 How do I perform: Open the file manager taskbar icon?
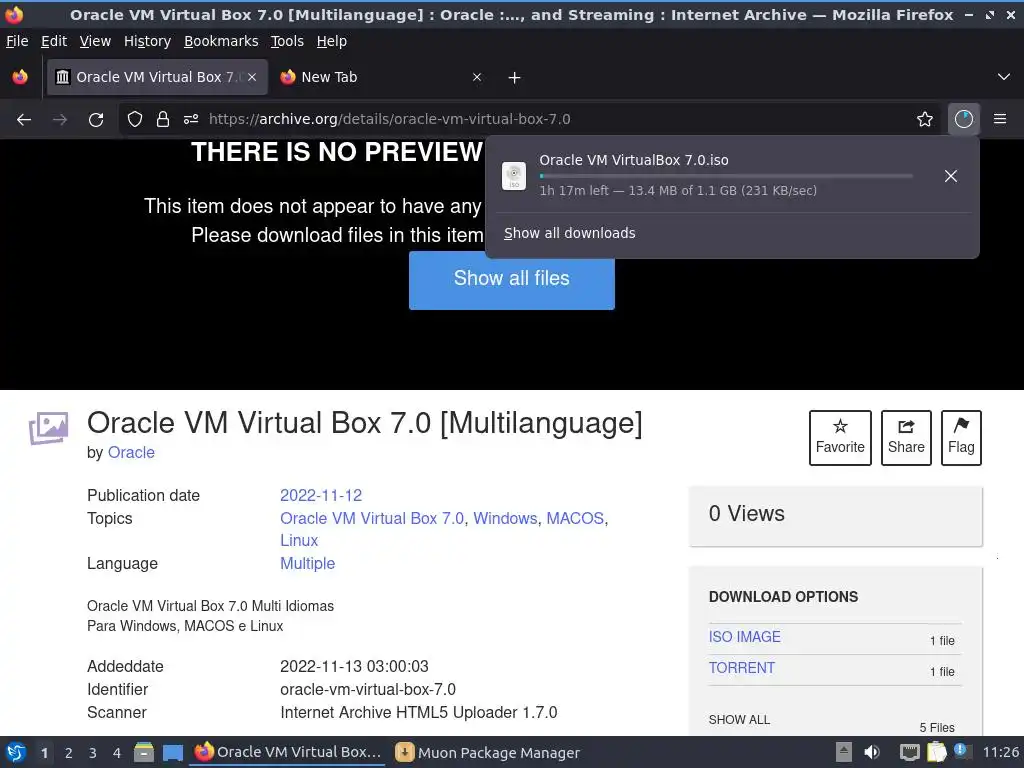coord(144,753)
